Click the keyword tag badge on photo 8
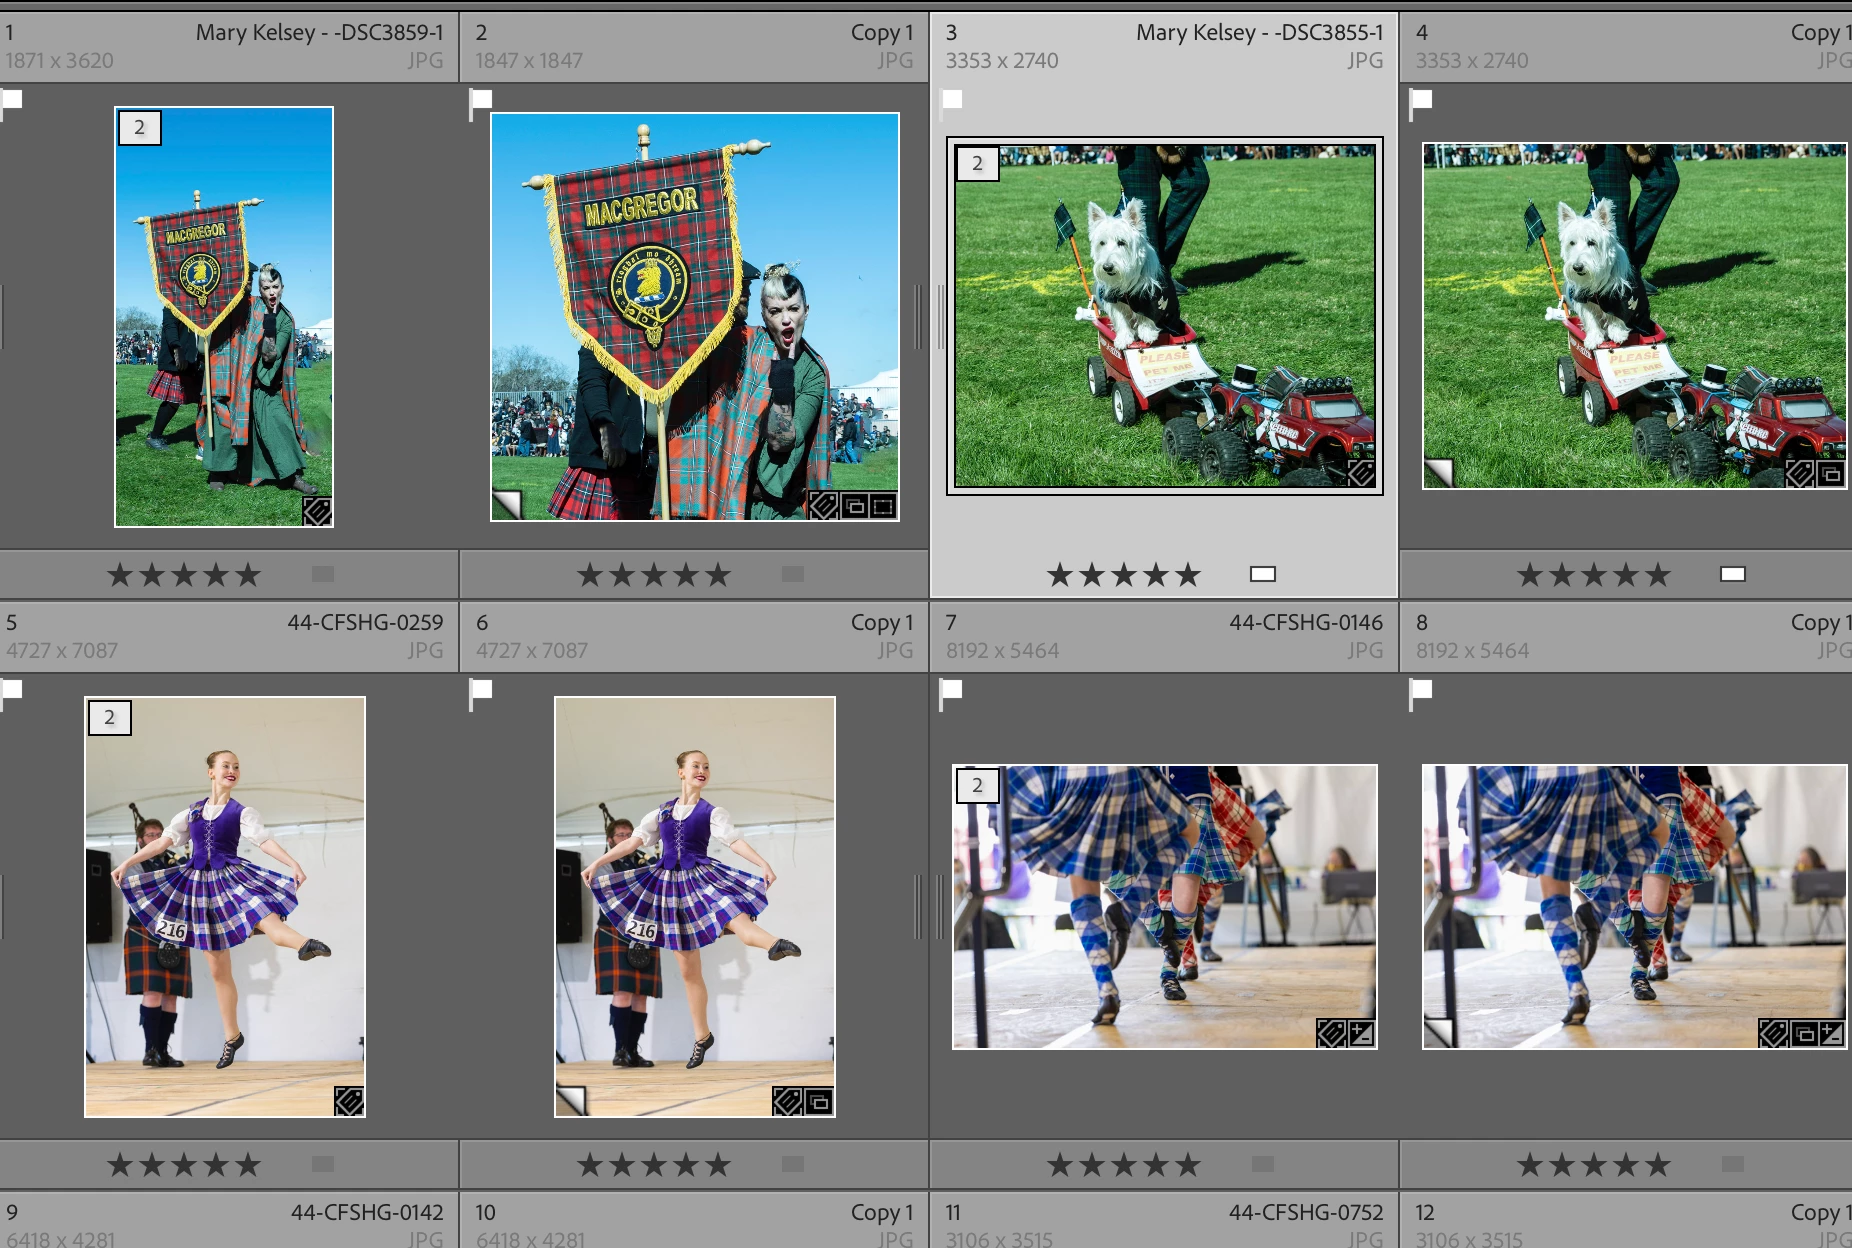The height and width of the screenshot is (1248, 1852). (1773, 1033)
